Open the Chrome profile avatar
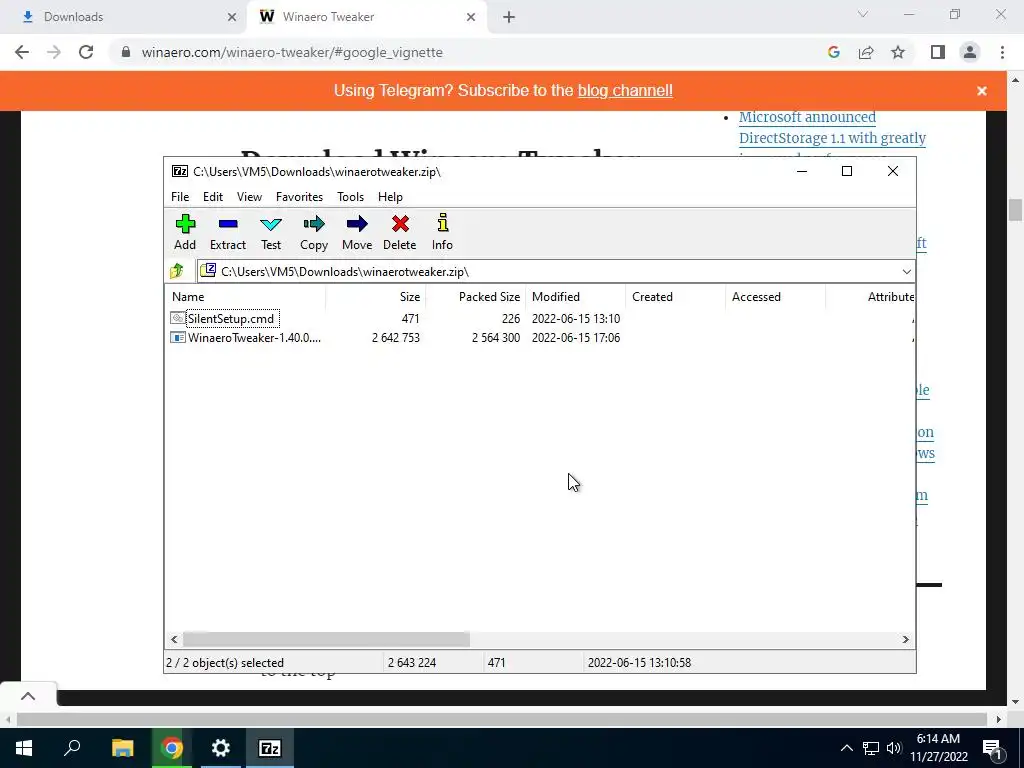The width and height of the screenshot is (1024, 768). coord(970,52)
